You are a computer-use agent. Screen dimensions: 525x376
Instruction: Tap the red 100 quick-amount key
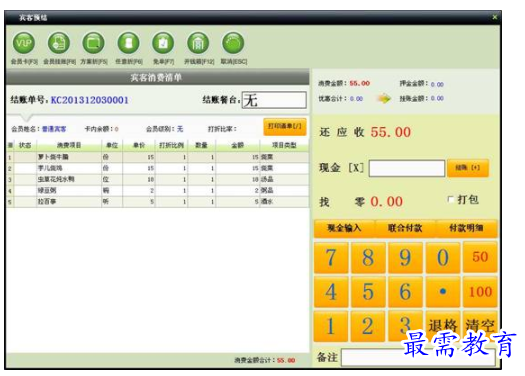pyautogui.click(x=480, y=292)
